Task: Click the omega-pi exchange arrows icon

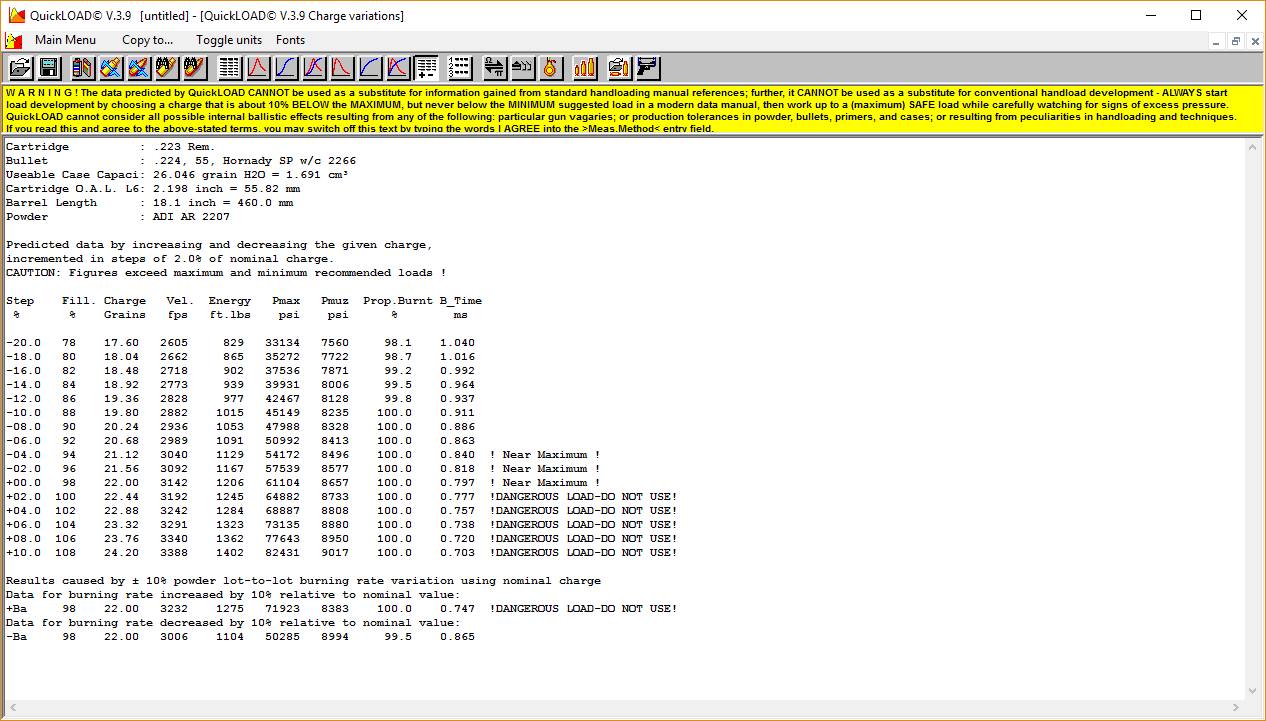Action: pyautogui.click(x=495, y=68)
